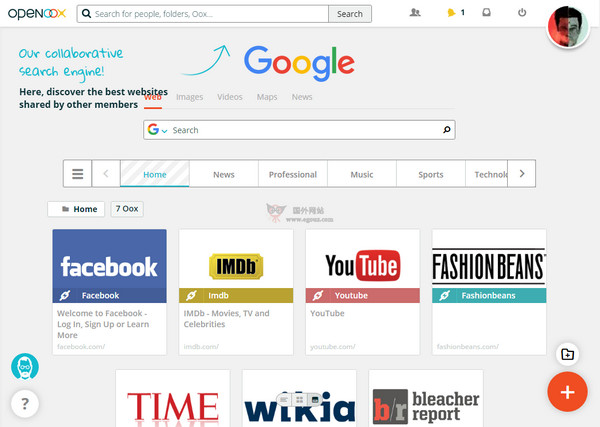Screen dimensions: 600x427
Task: Click magnifier icon in Google search box
Action: point(446,130)
